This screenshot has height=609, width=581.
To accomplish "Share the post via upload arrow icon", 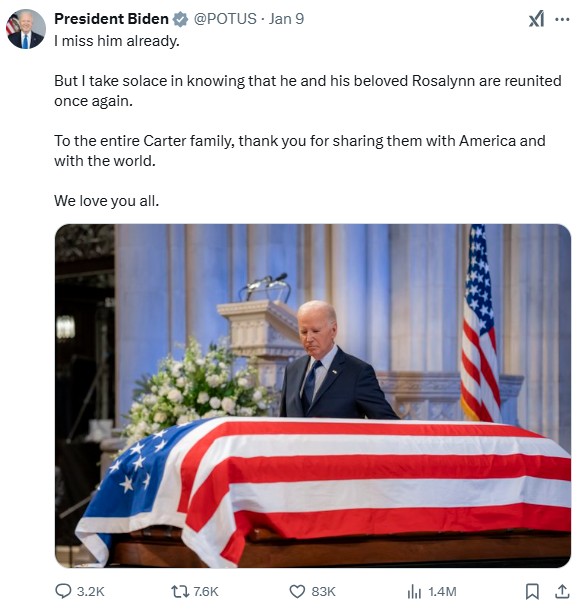I will pos(562,591).
